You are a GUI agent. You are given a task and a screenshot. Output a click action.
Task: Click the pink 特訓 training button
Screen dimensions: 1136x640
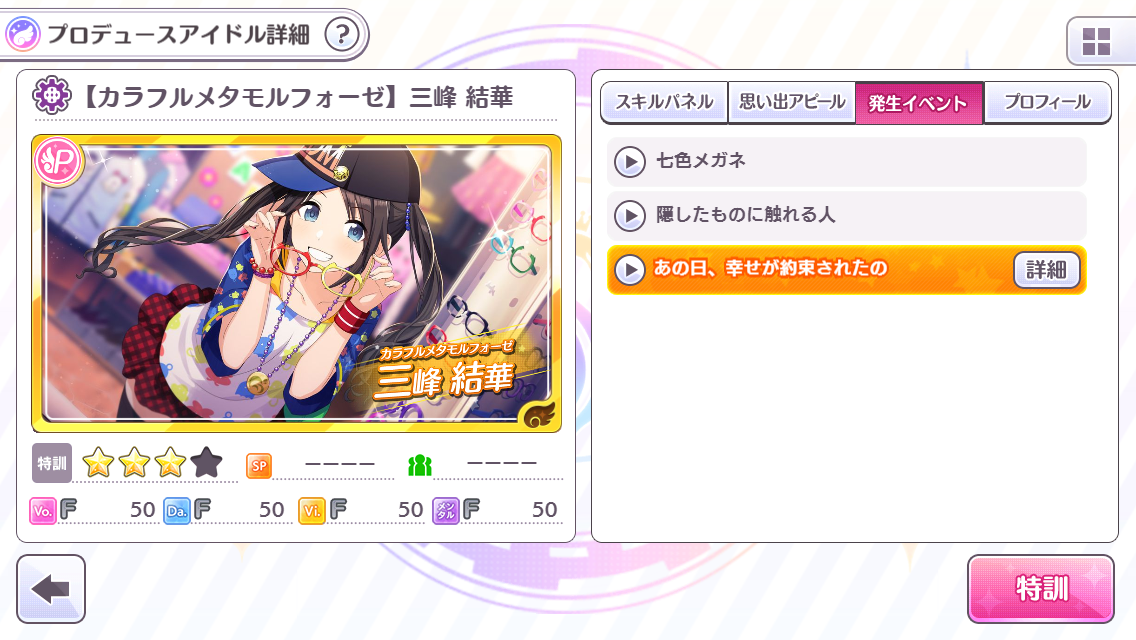point(1041,589)
